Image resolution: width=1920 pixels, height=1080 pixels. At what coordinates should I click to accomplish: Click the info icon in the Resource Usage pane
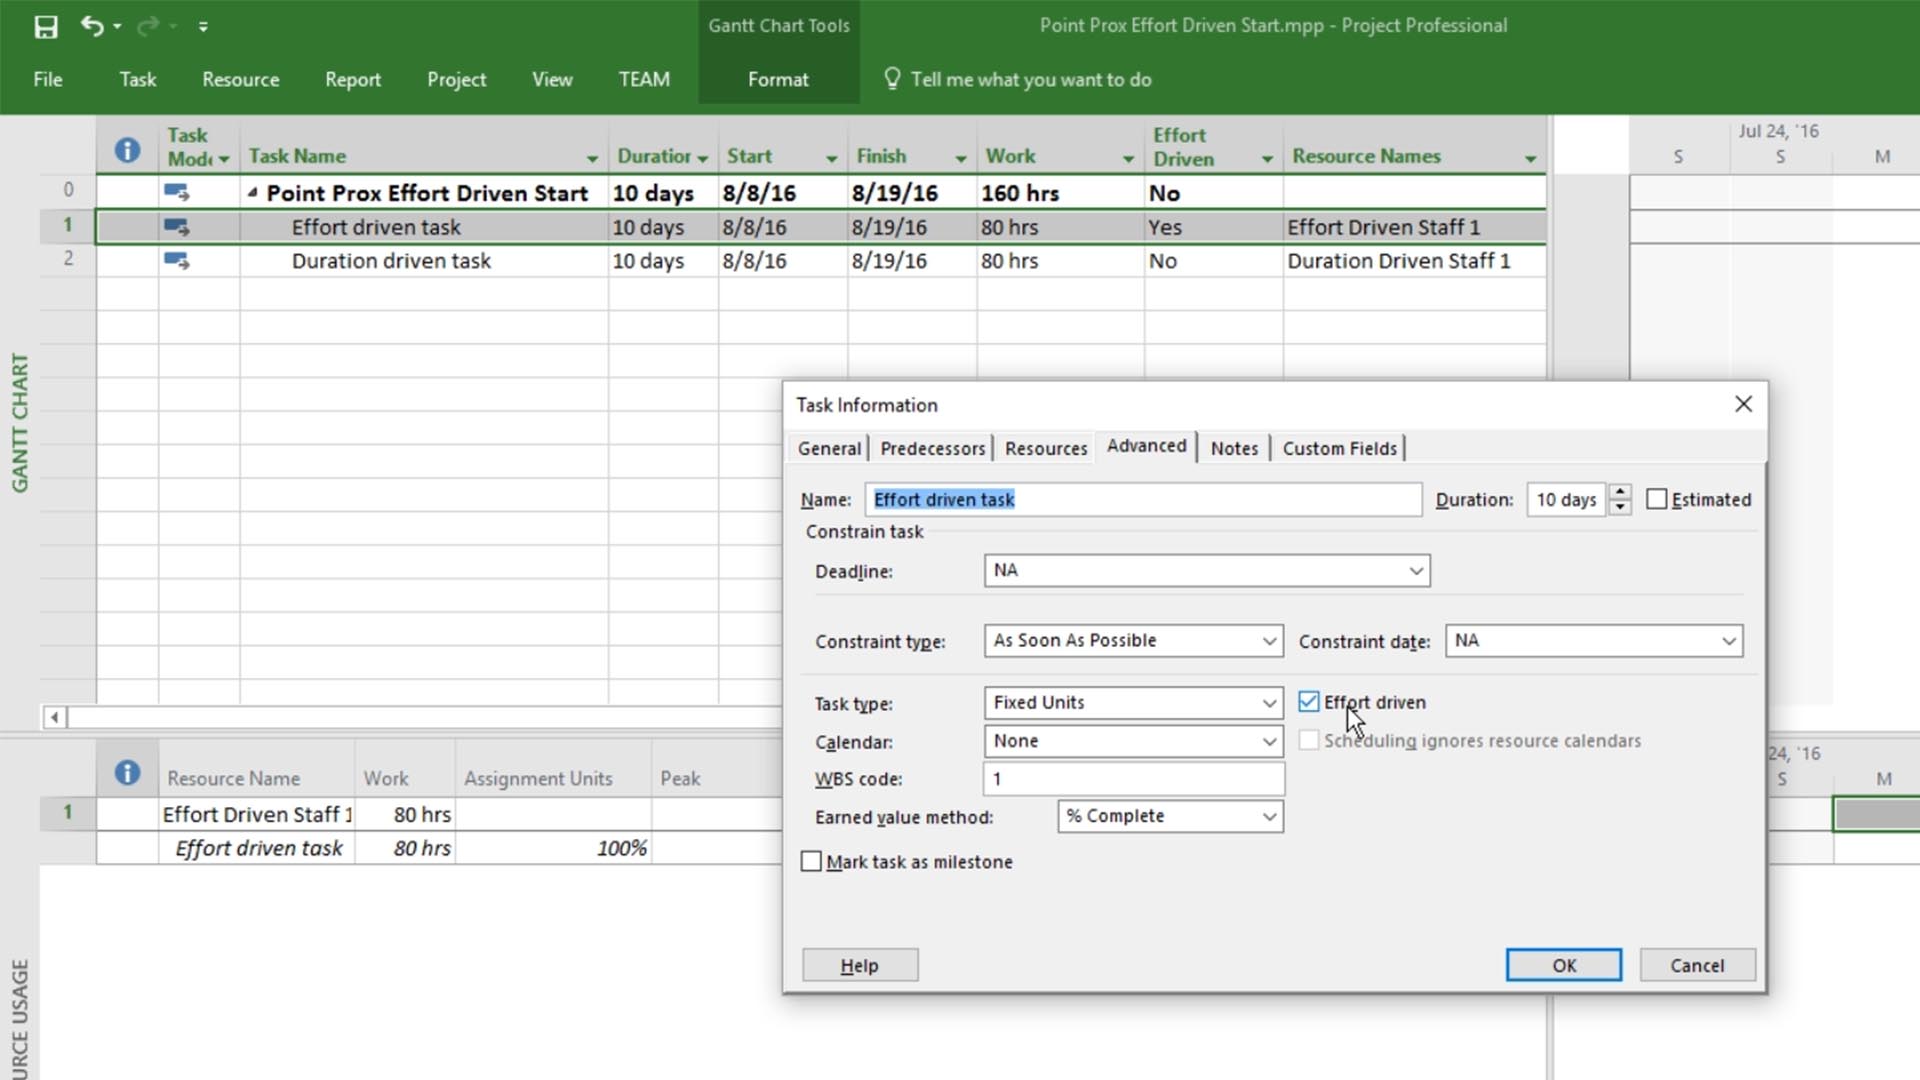(x=127, y=772)
